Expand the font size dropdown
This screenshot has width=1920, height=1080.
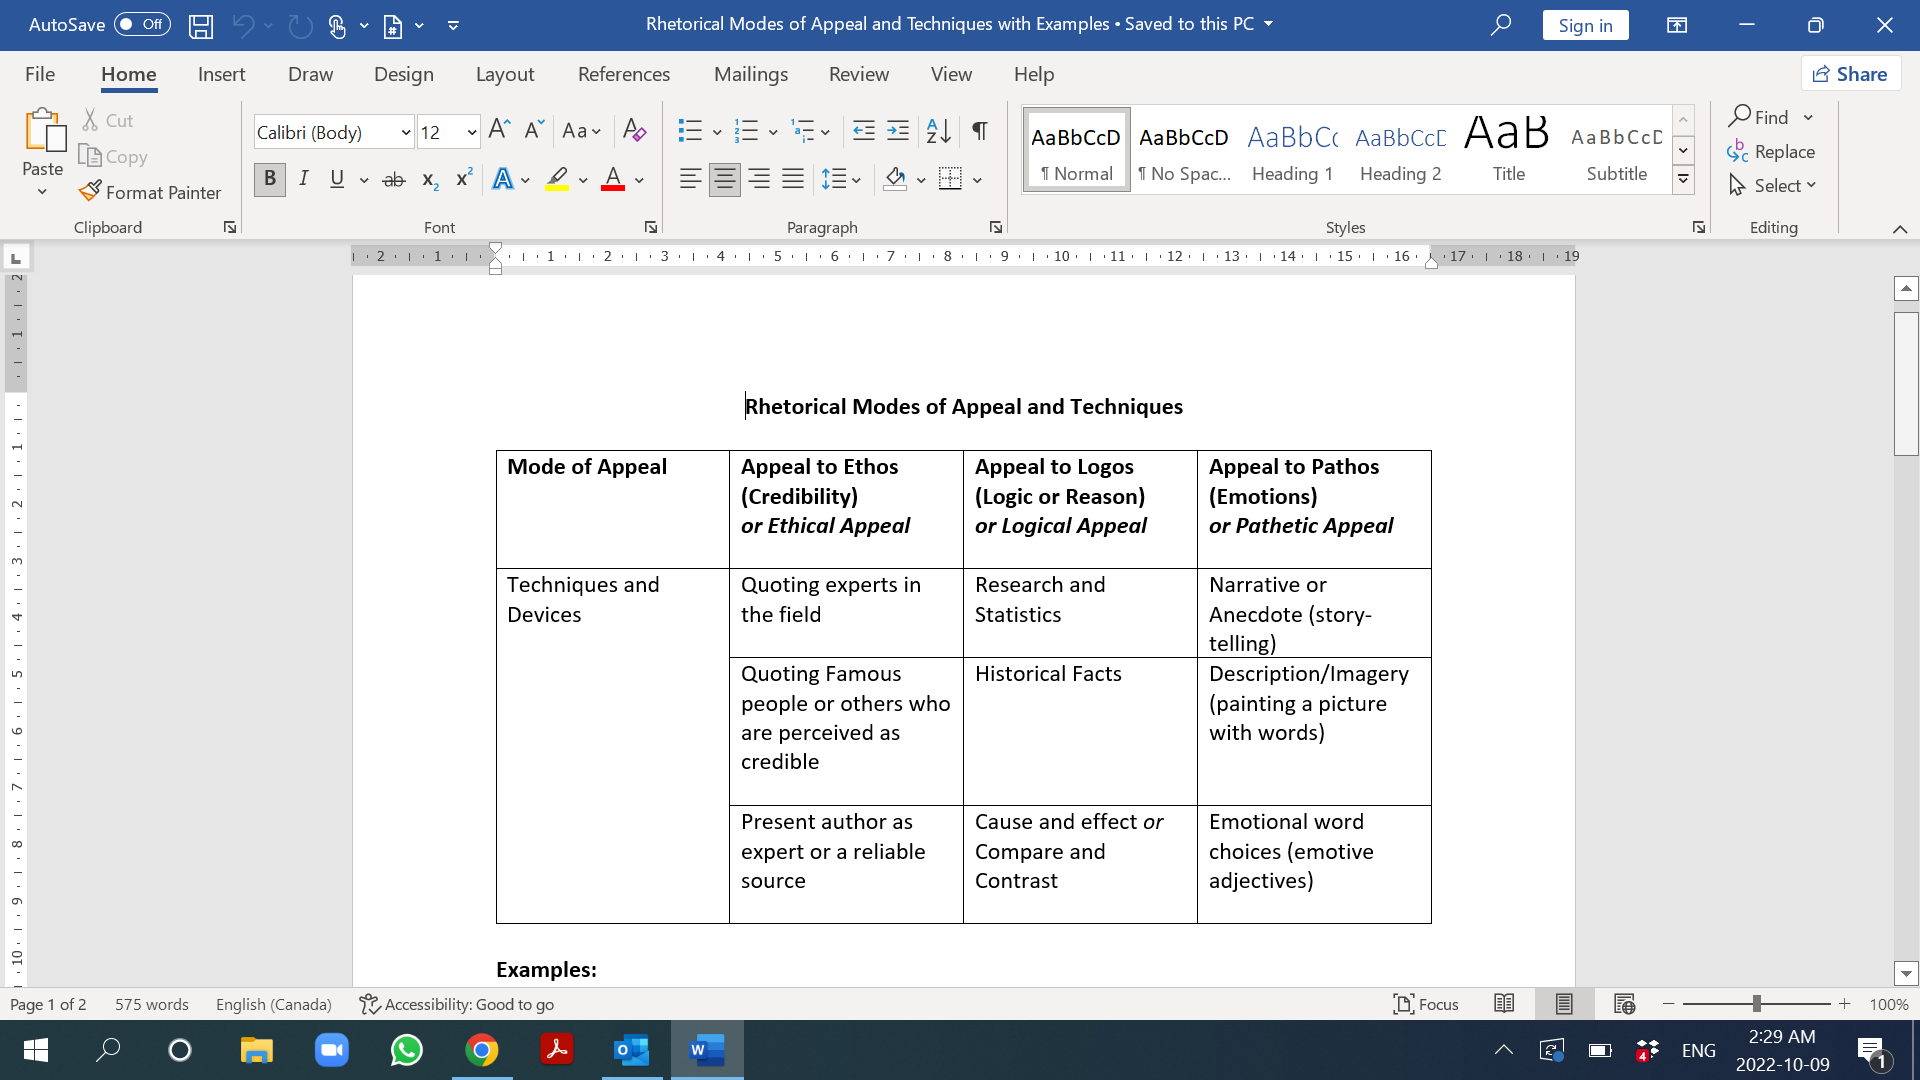coord(471,132)
